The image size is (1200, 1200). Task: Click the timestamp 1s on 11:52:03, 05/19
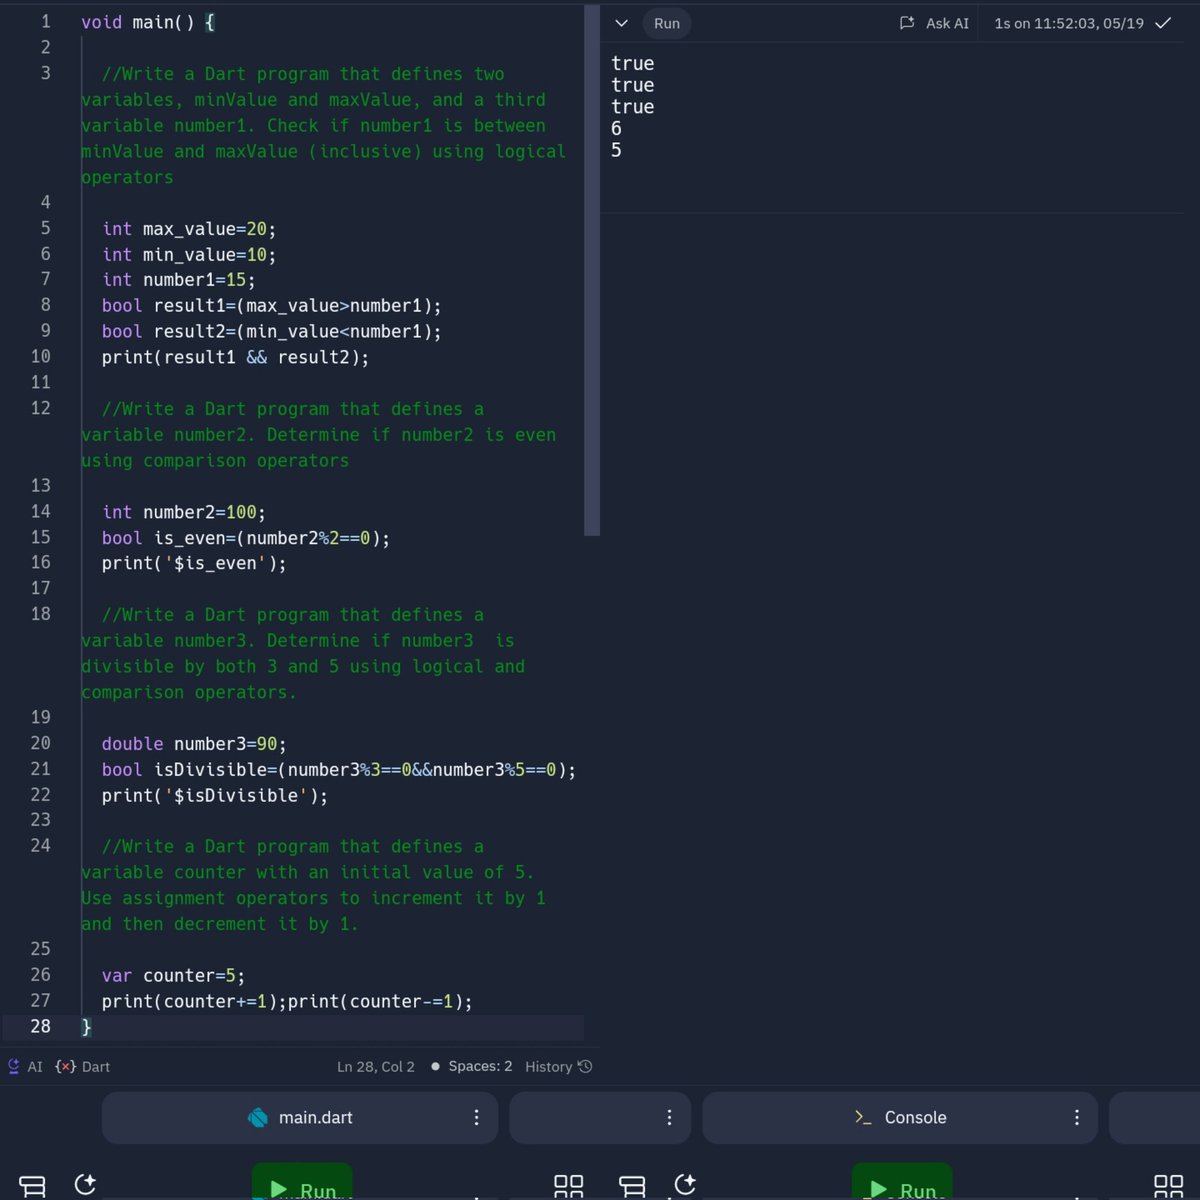click(1069, 23)
